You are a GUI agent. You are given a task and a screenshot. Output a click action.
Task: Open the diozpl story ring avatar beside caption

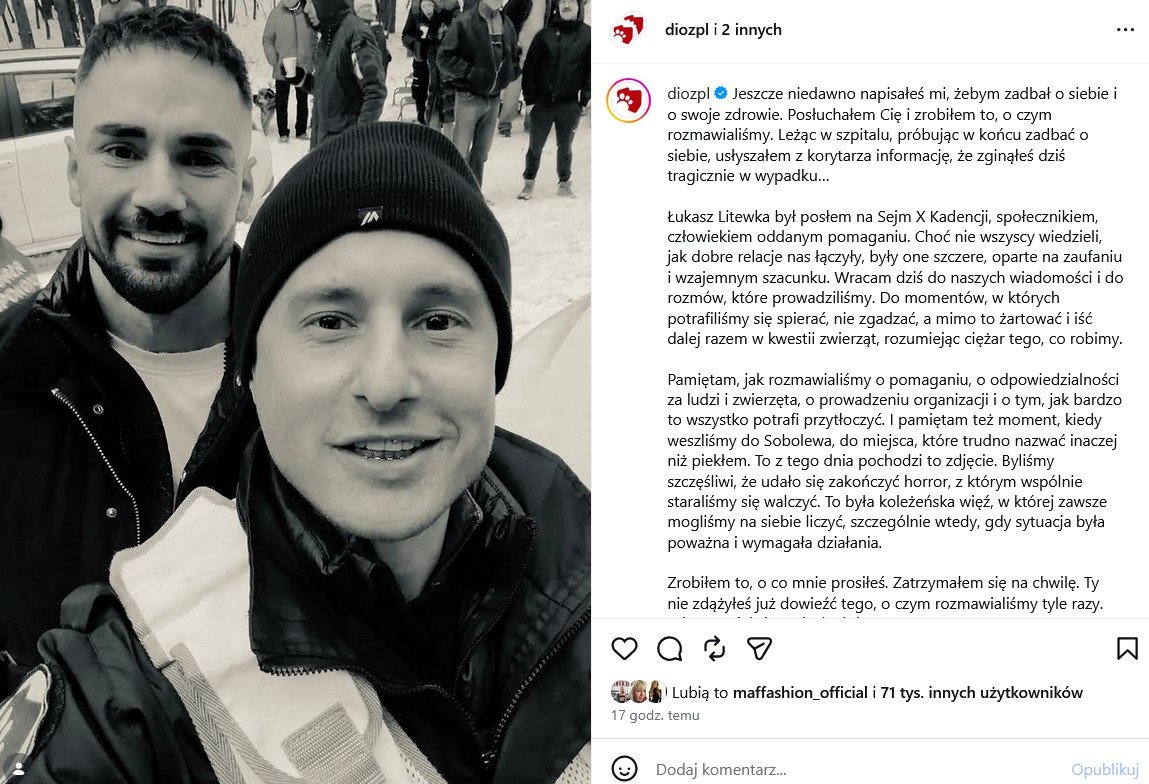[x=629, y=100]
